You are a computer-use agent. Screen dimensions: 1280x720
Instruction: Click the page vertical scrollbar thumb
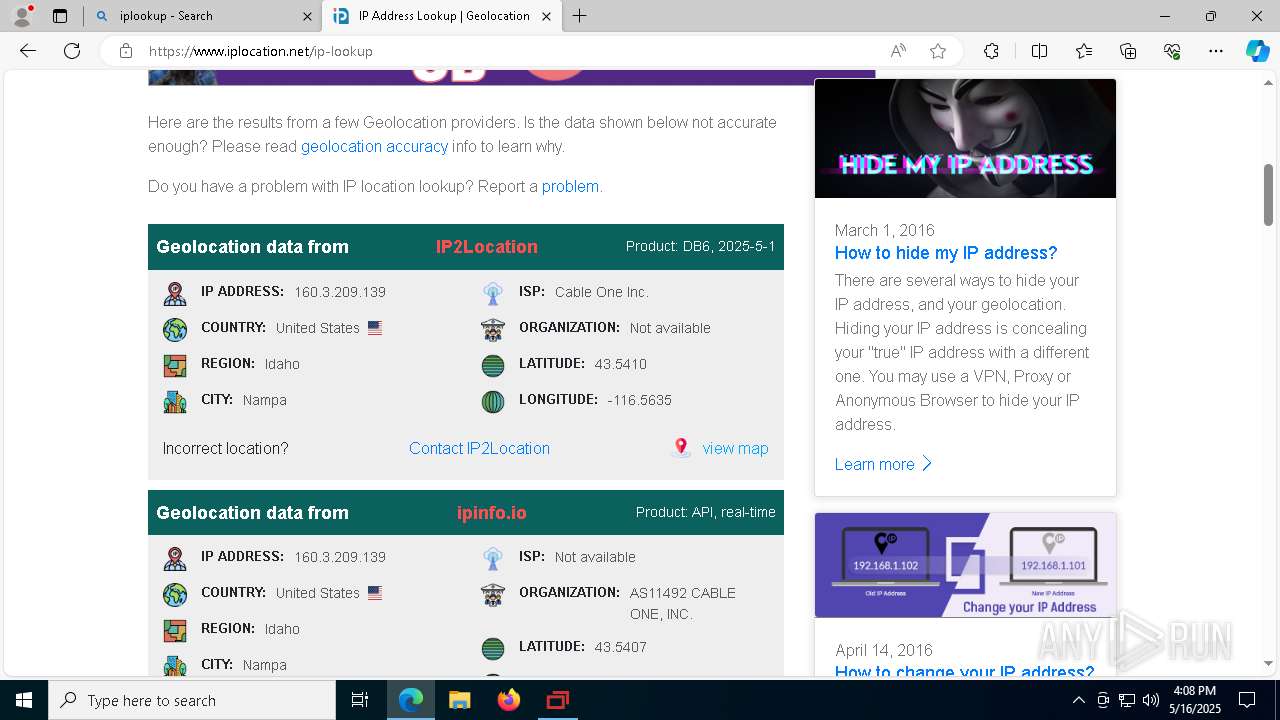pos(1269,195)
